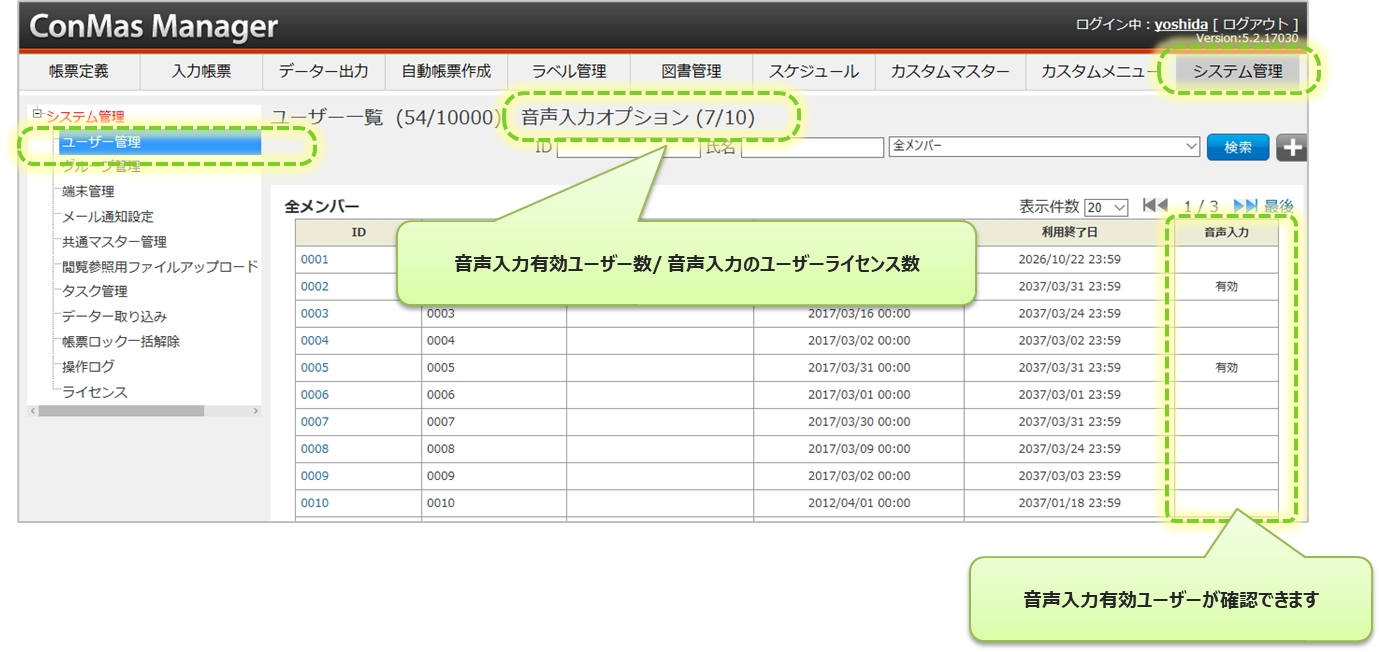Image resolution: width=1380 pixels, height=652 pixels.
Task: Open user ID 0001 link
Action: tap(314, 259)
